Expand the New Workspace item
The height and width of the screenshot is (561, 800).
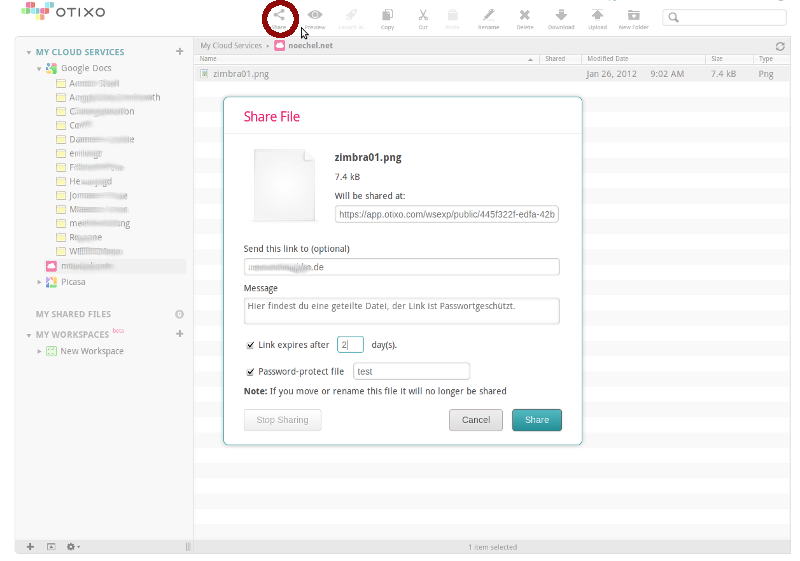click(40, 352)
